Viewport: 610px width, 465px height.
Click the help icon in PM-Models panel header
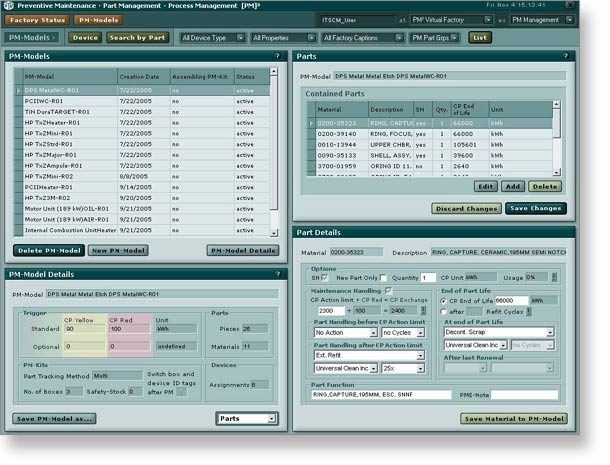[275, 58]
